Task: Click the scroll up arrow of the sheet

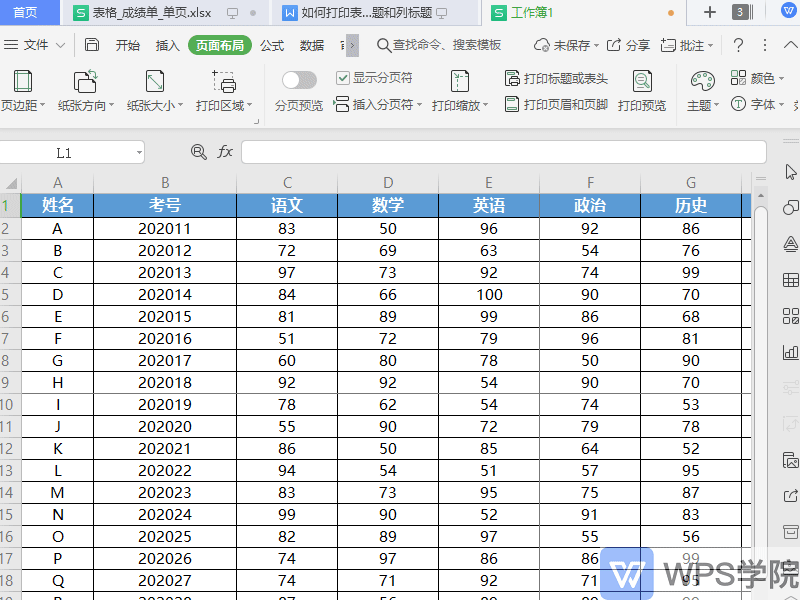Action: click(x=761, y=196)
